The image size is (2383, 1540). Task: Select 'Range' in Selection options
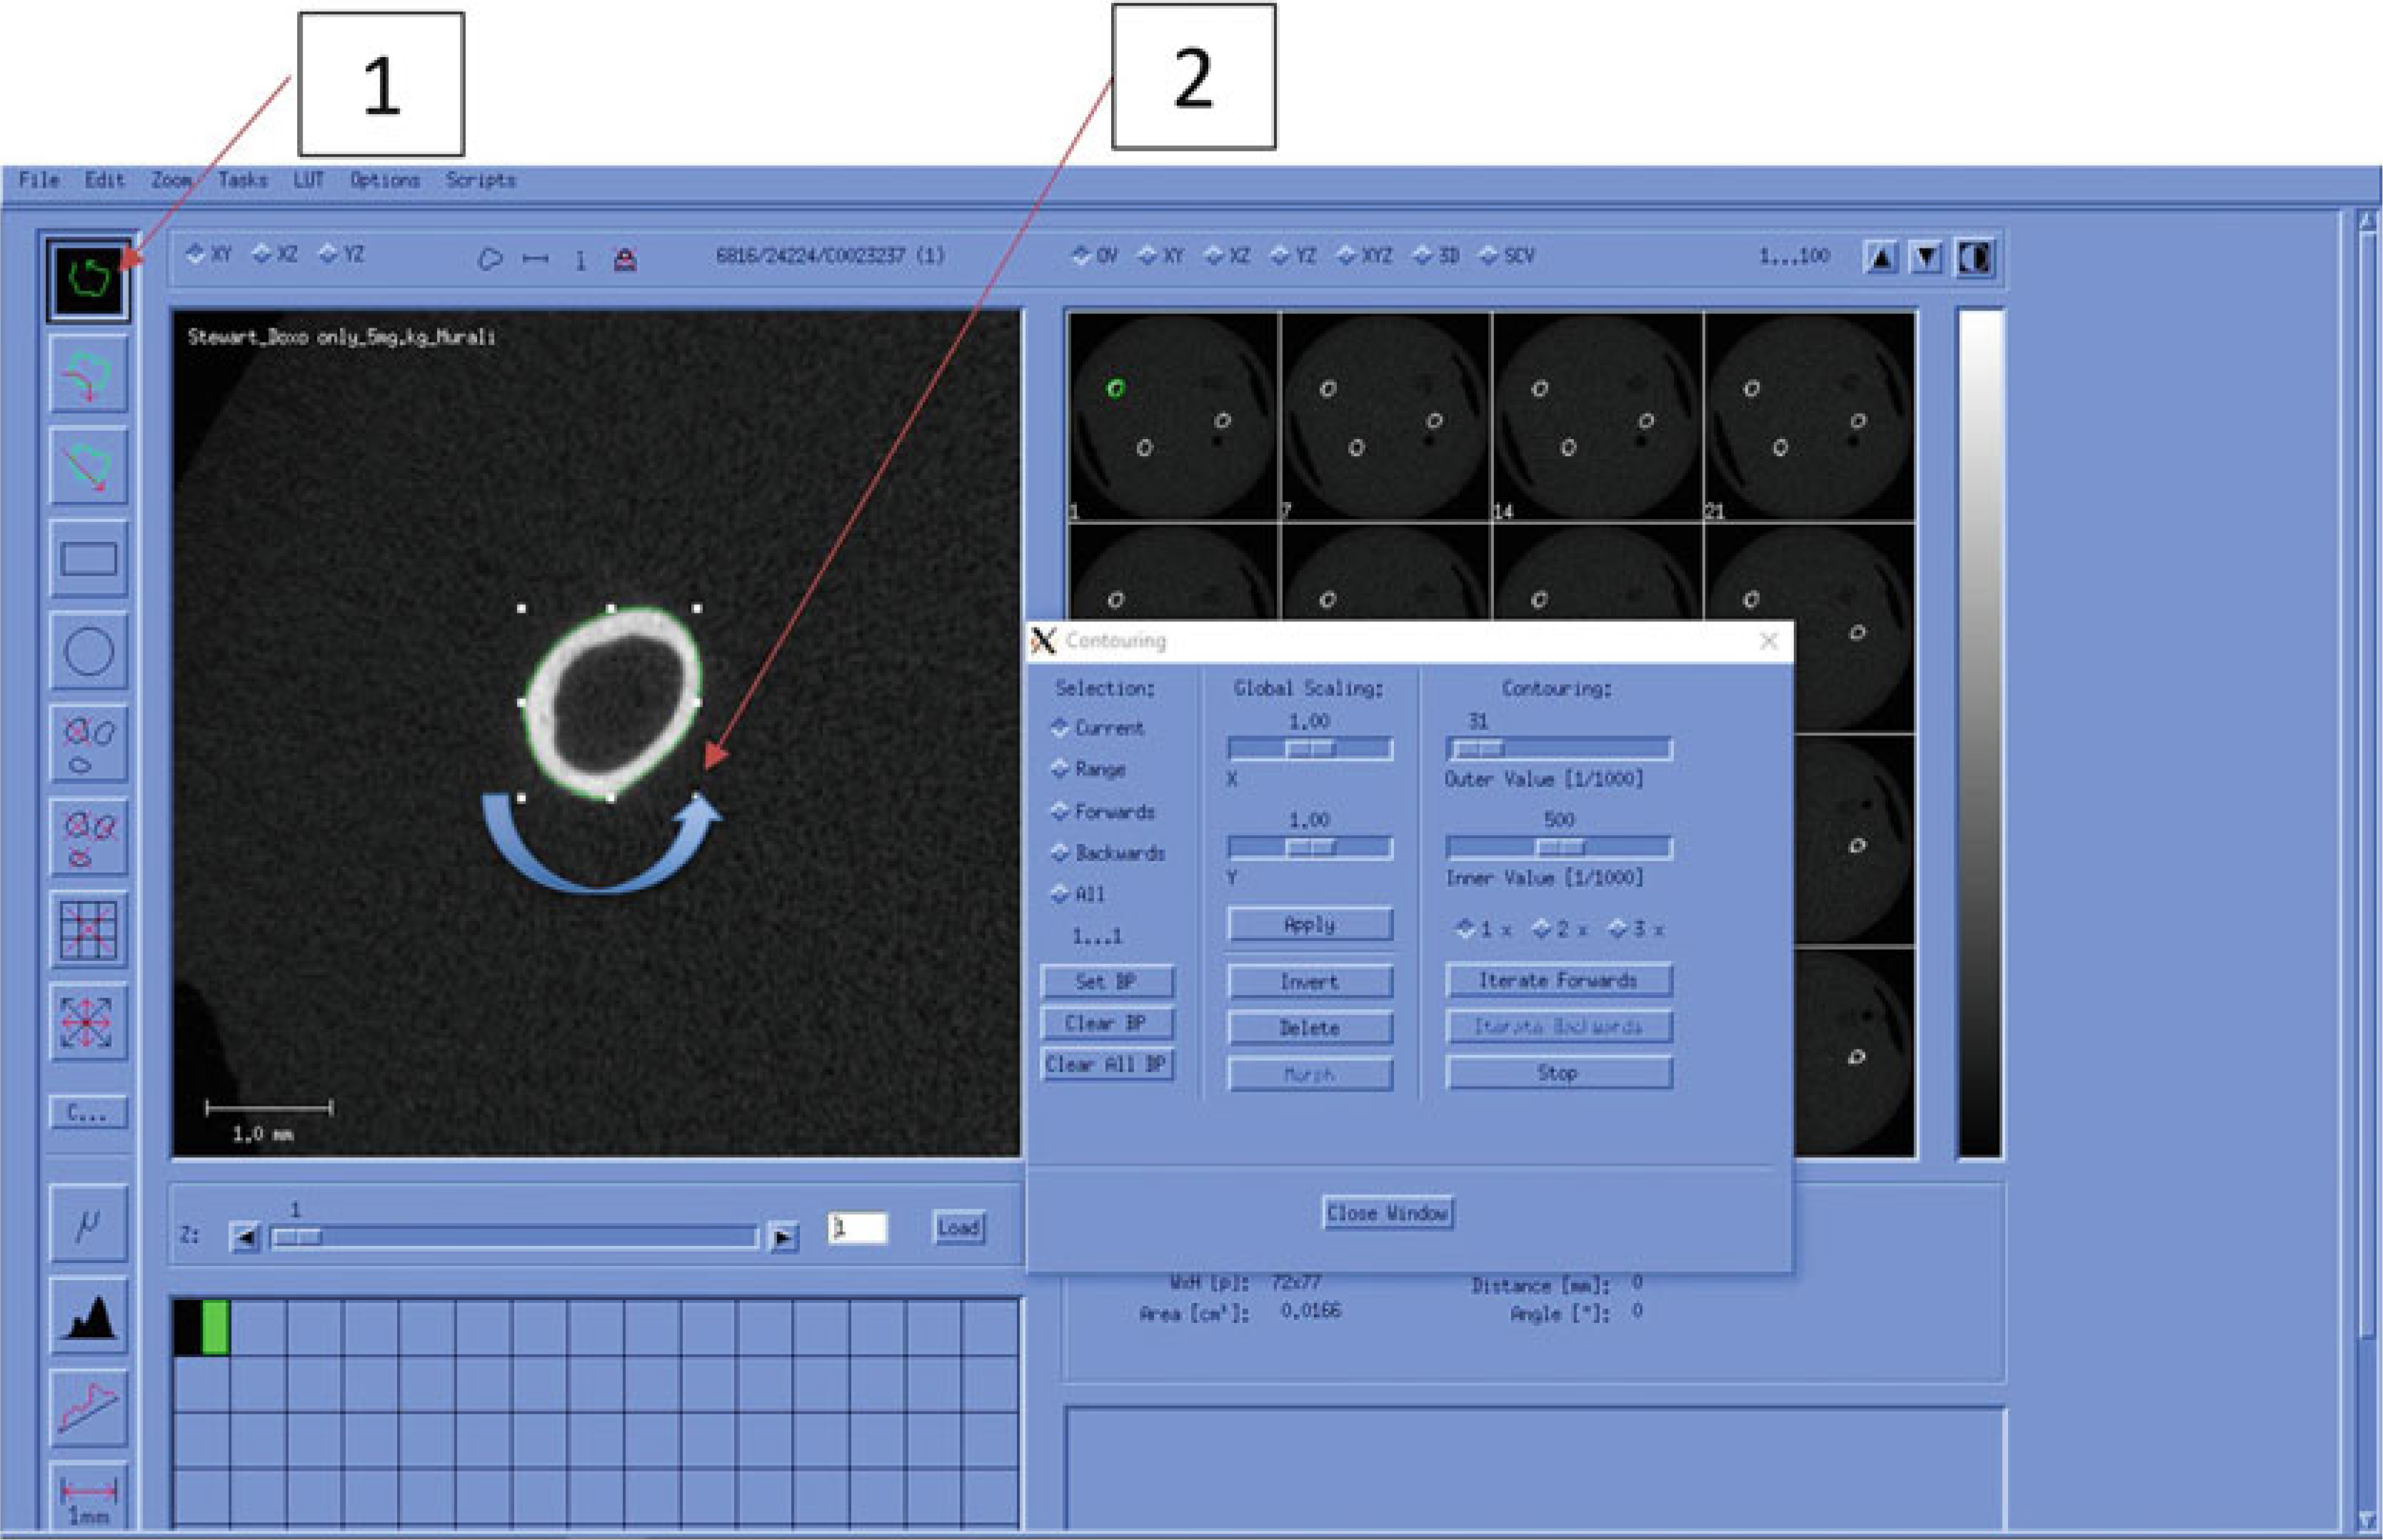coord(1089,769)
